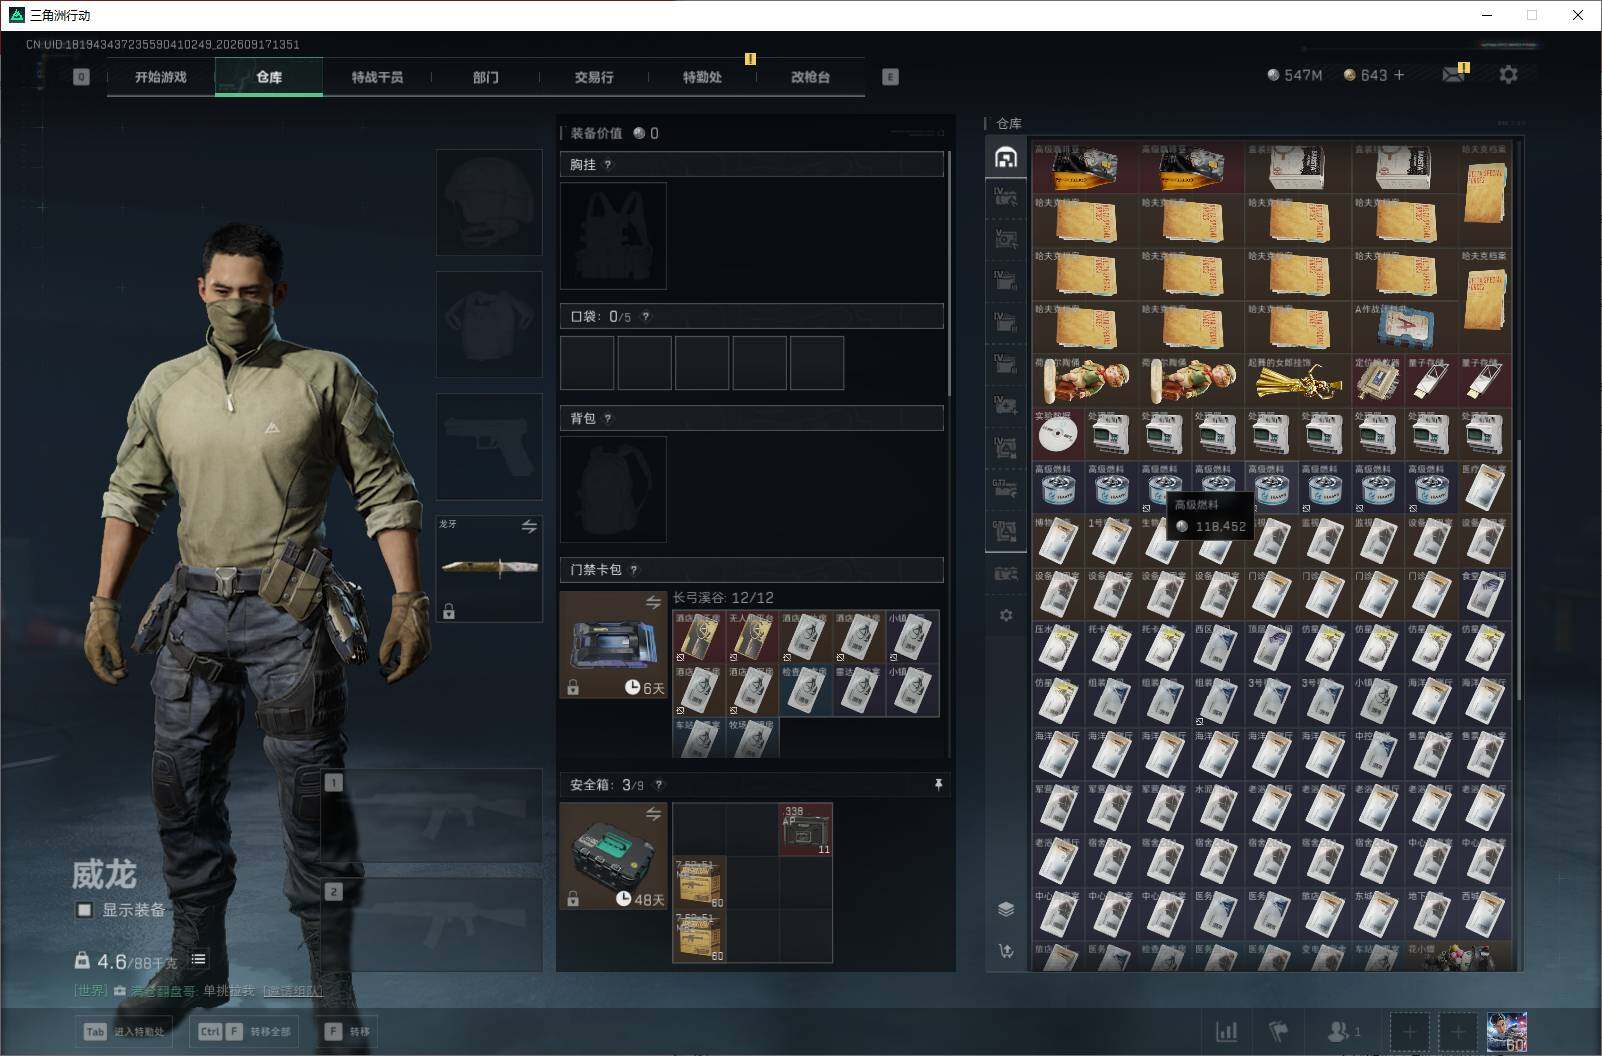The width and height of the screenshot is (1602, 1056).
Task: Click the Q key icon left of 开始游戏
Action: [x=81, y=77]
